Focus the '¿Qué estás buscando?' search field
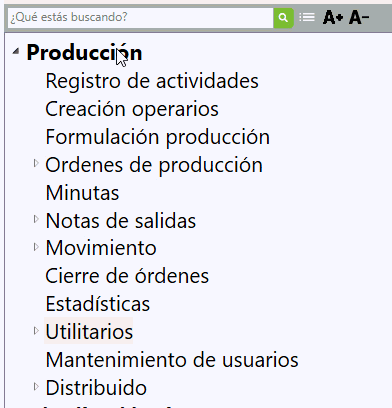 click(140, 18)
